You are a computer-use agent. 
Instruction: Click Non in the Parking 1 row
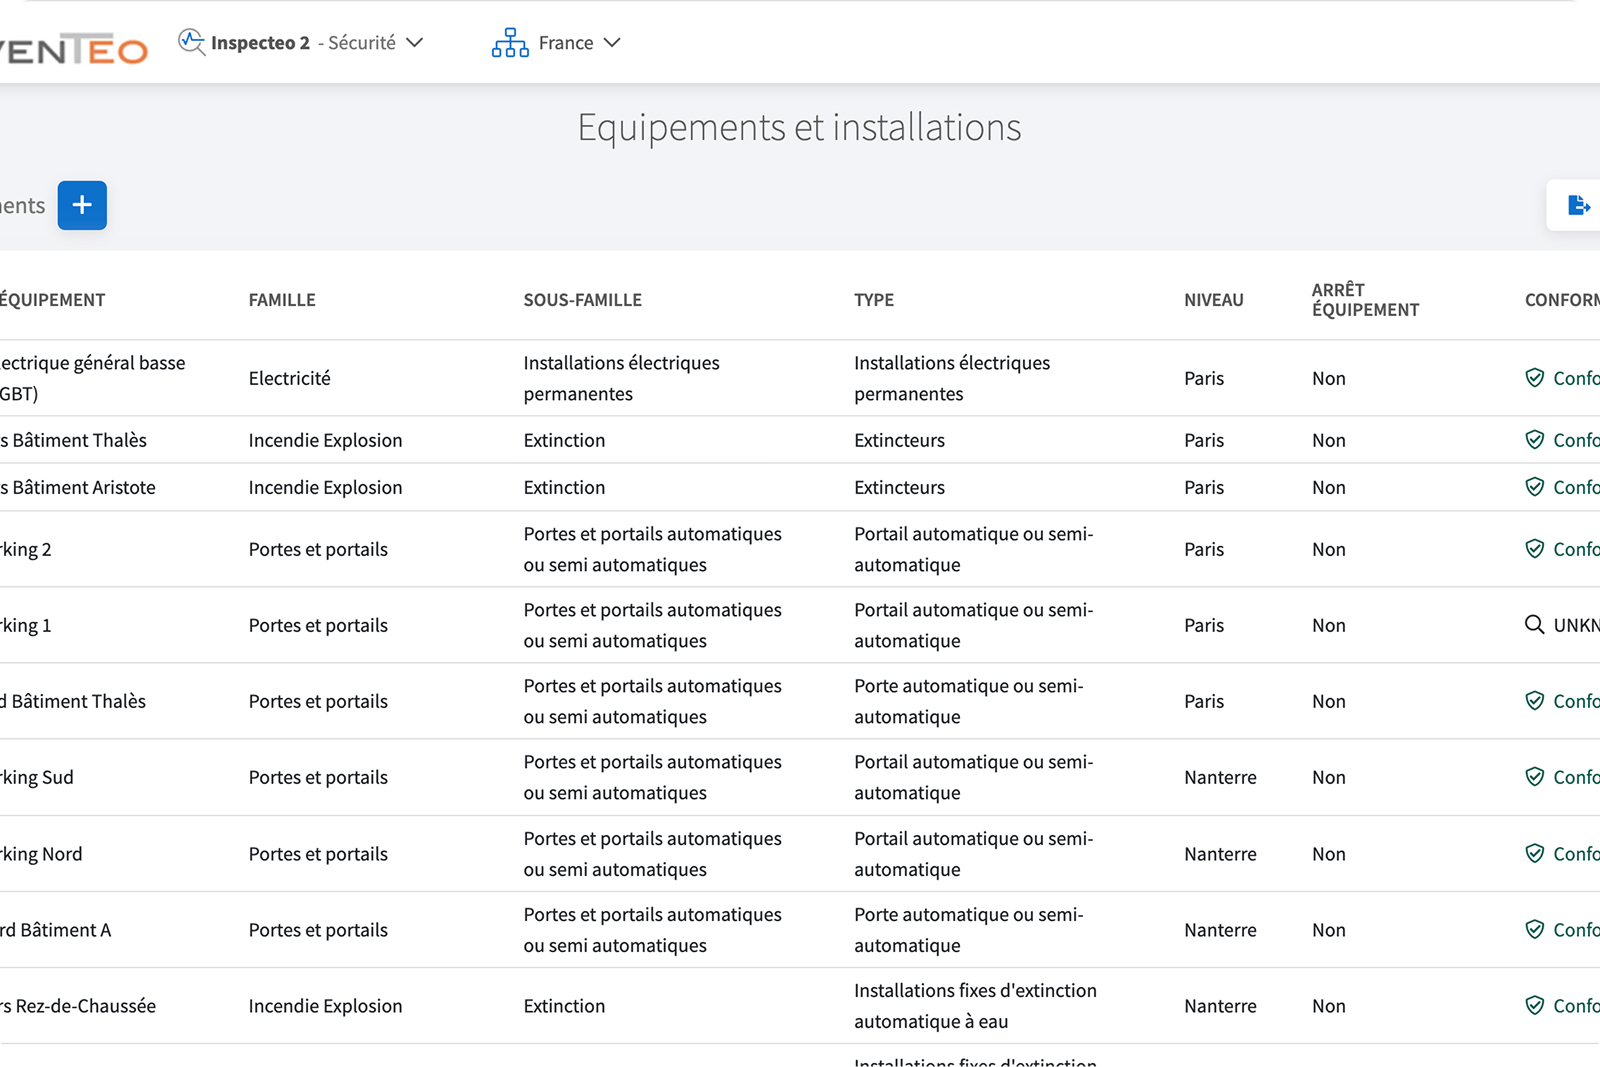(1329, 625)
